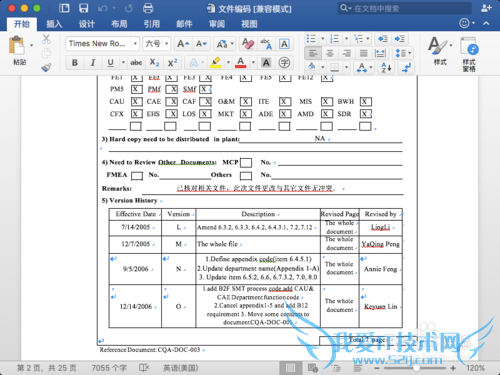Click the Paste clipboard icon
Viewport: 500px width, 375px height.
[x=16, y=45]
